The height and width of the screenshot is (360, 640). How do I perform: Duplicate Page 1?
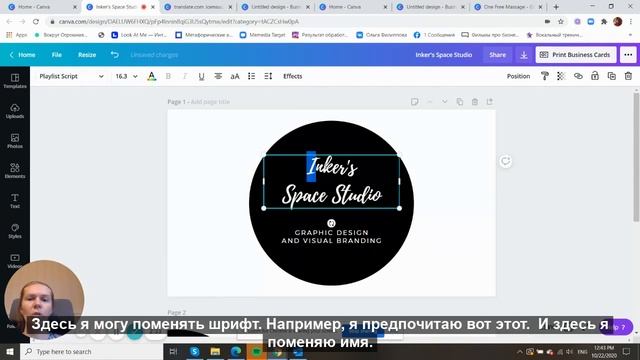[x=460, y=102]
